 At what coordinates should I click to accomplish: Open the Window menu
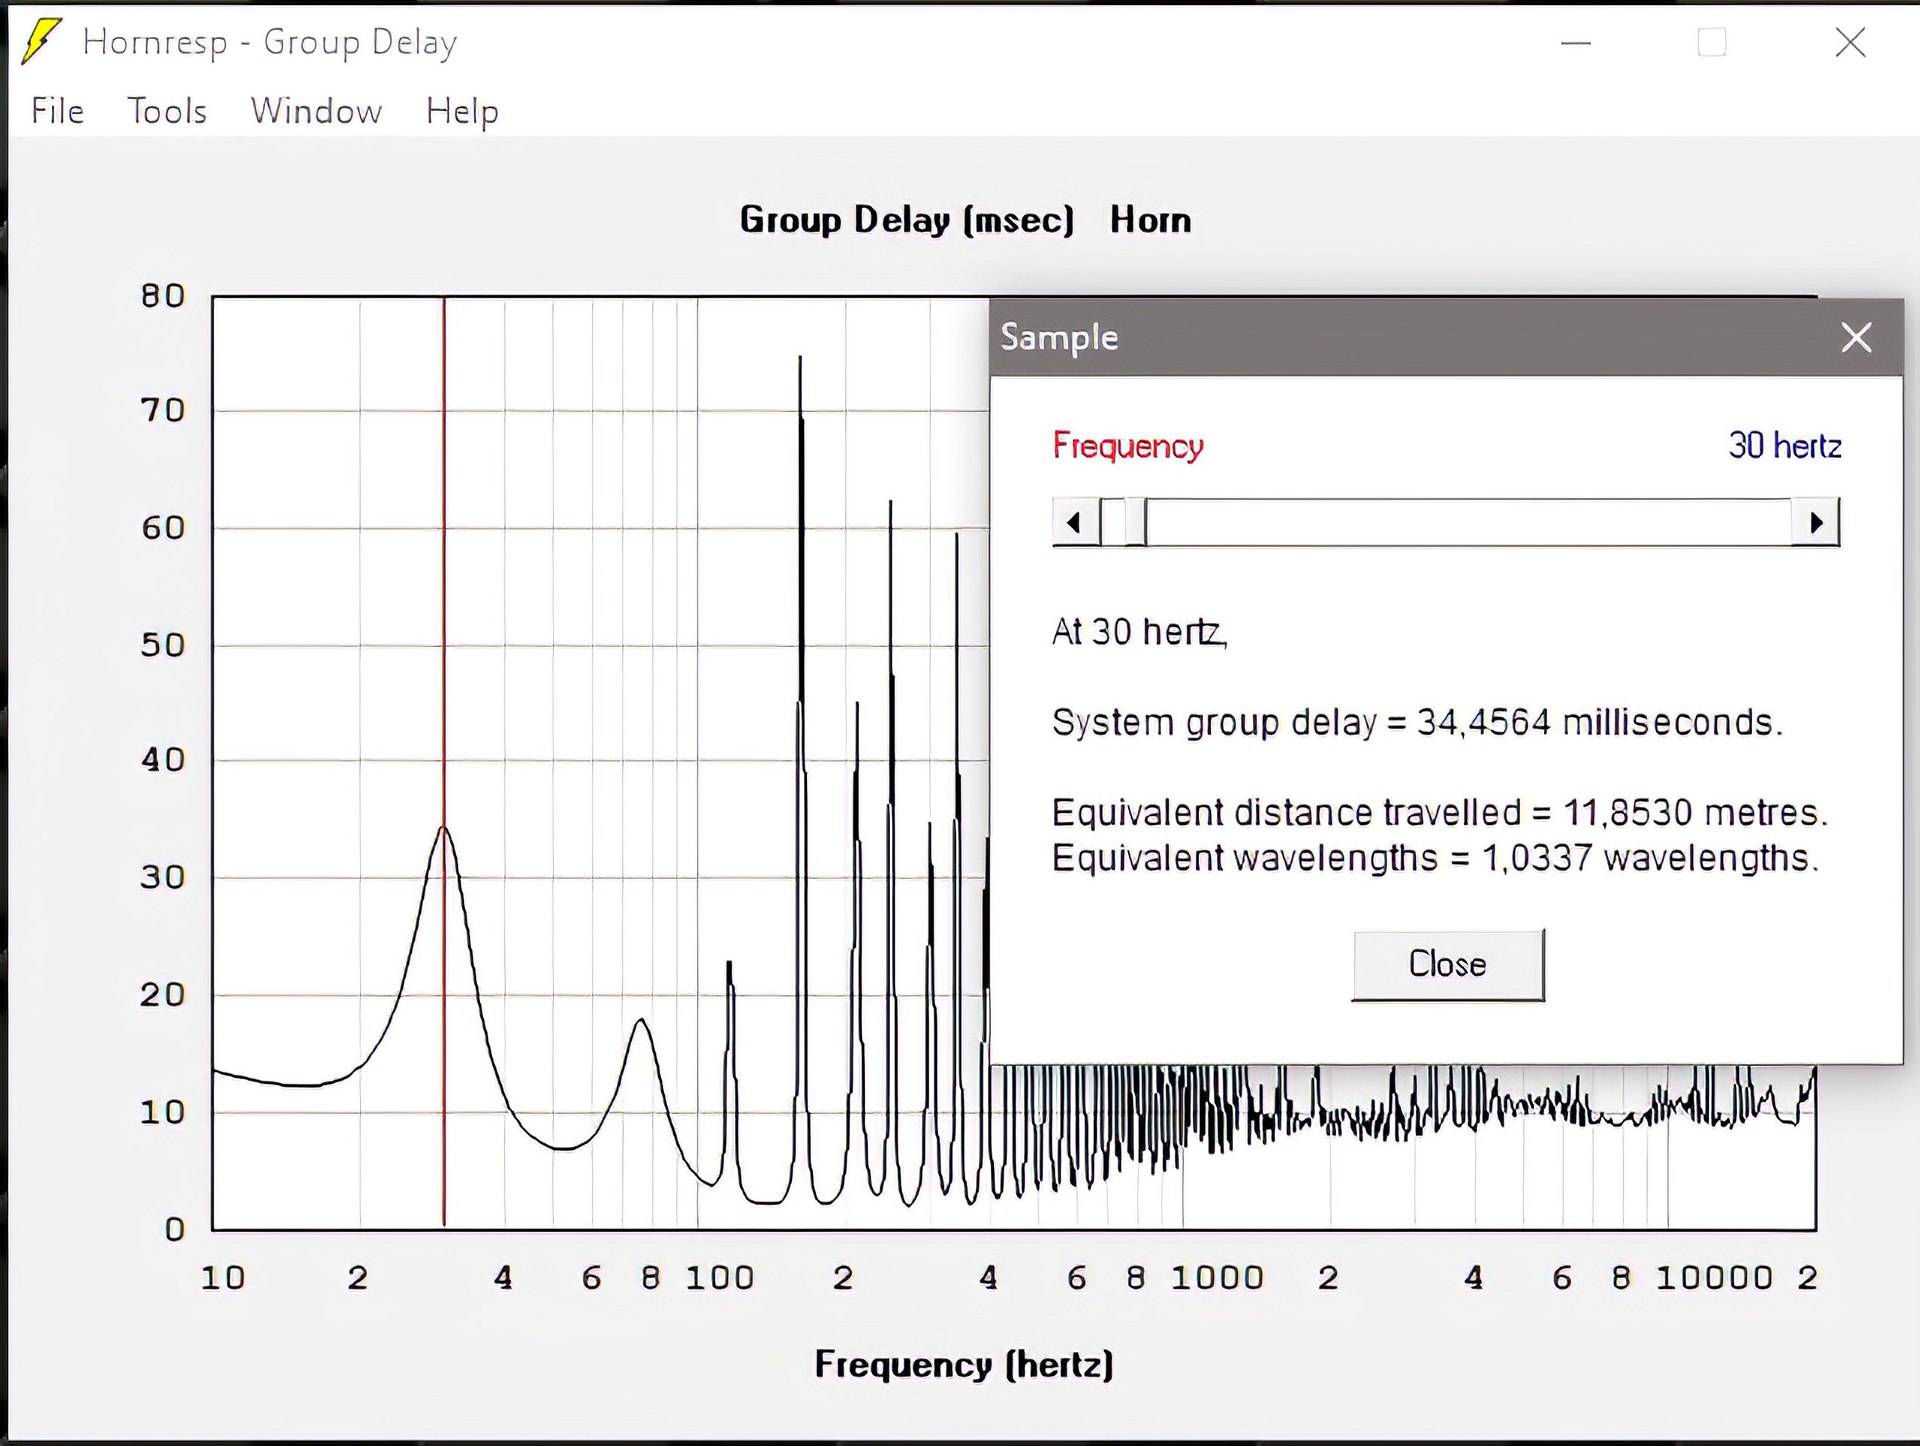coord(316,111)
